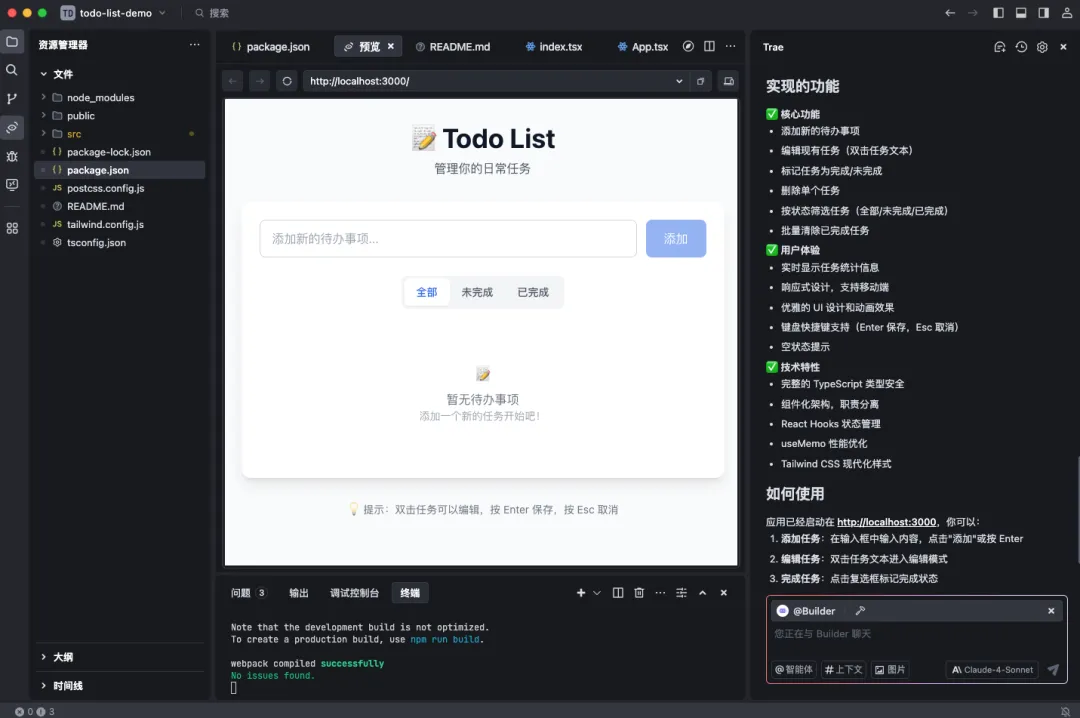Image resolution: width=1080 pixels, height=718 pixels.
Task: Open the Debug bug icon in activity bar
Action: click(12, 156)
